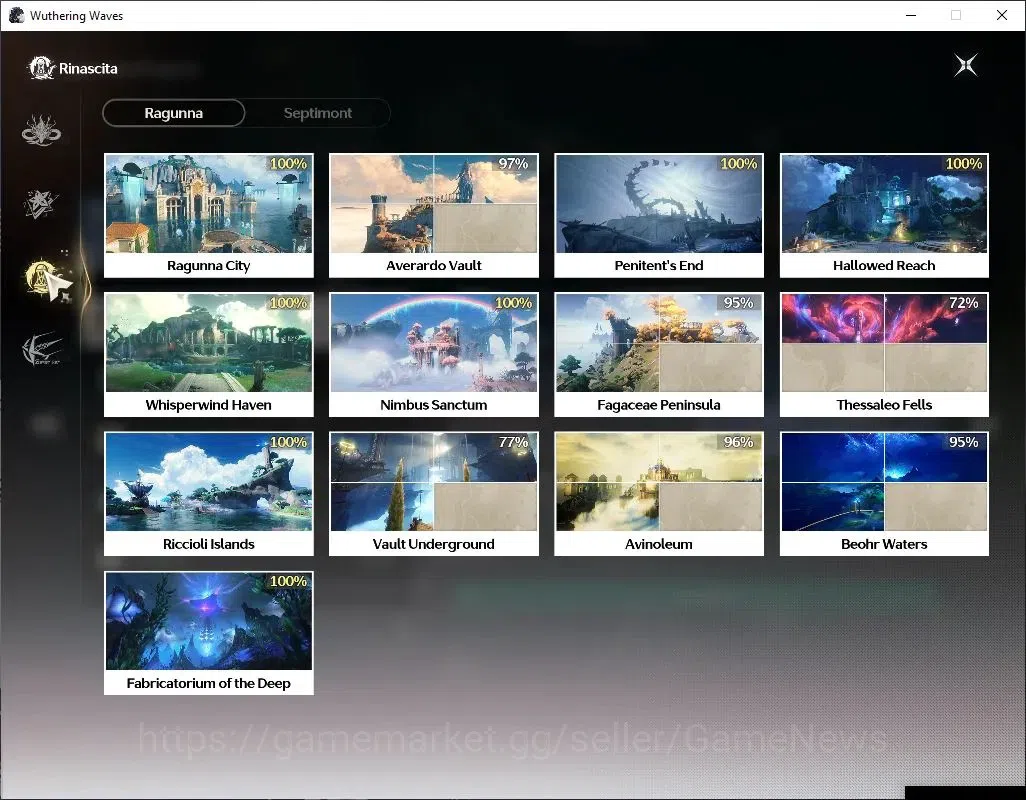
Task: Close the Wuthering Waves window
Action: (1002, 15)
